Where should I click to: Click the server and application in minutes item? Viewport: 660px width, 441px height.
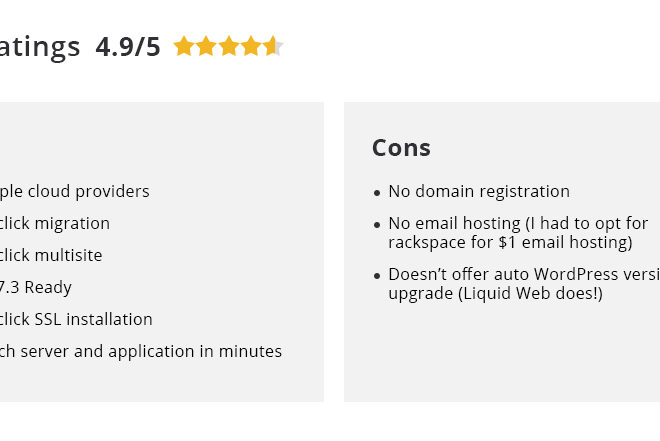pyautogui.click(x=141, y=351)
